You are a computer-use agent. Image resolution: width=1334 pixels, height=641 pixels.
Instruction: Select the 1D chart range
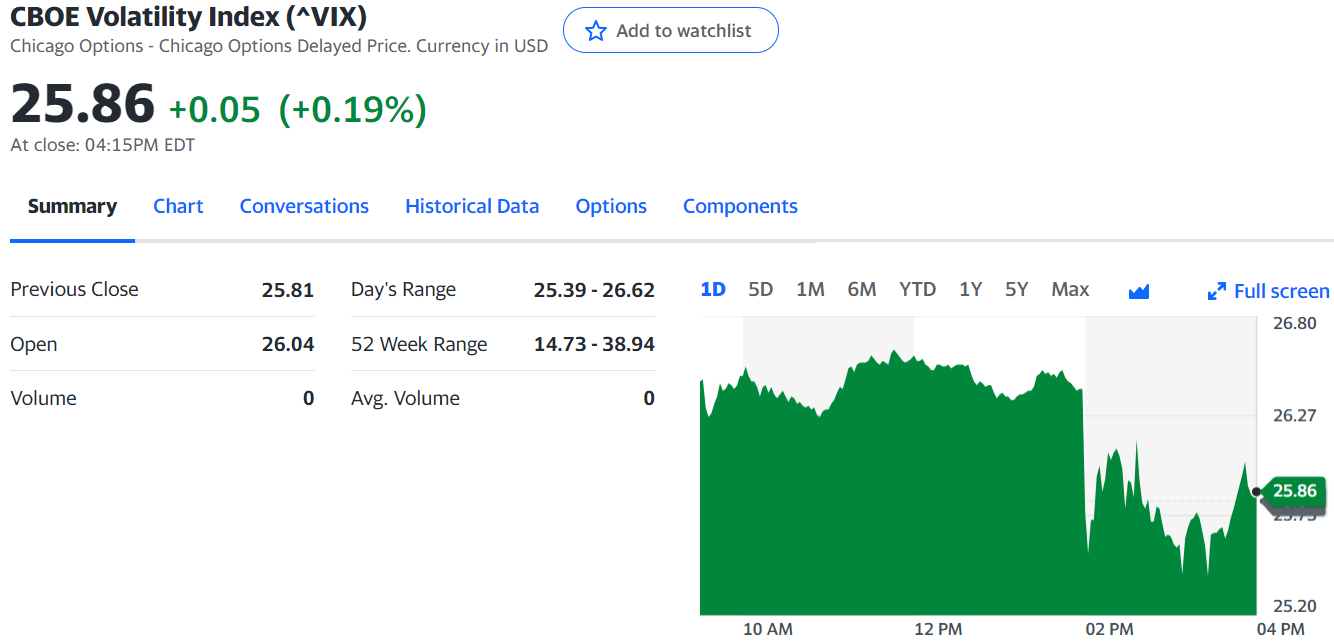[x=713, y=290]
